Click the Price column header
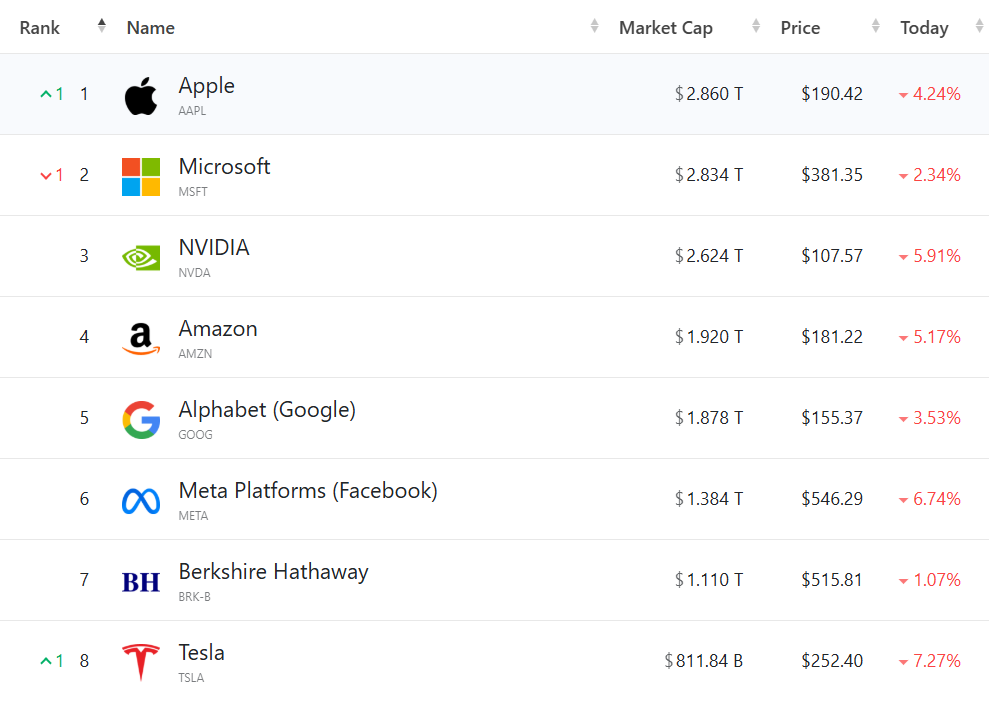This screenshot has height=701, width=989. pos(800,28)
